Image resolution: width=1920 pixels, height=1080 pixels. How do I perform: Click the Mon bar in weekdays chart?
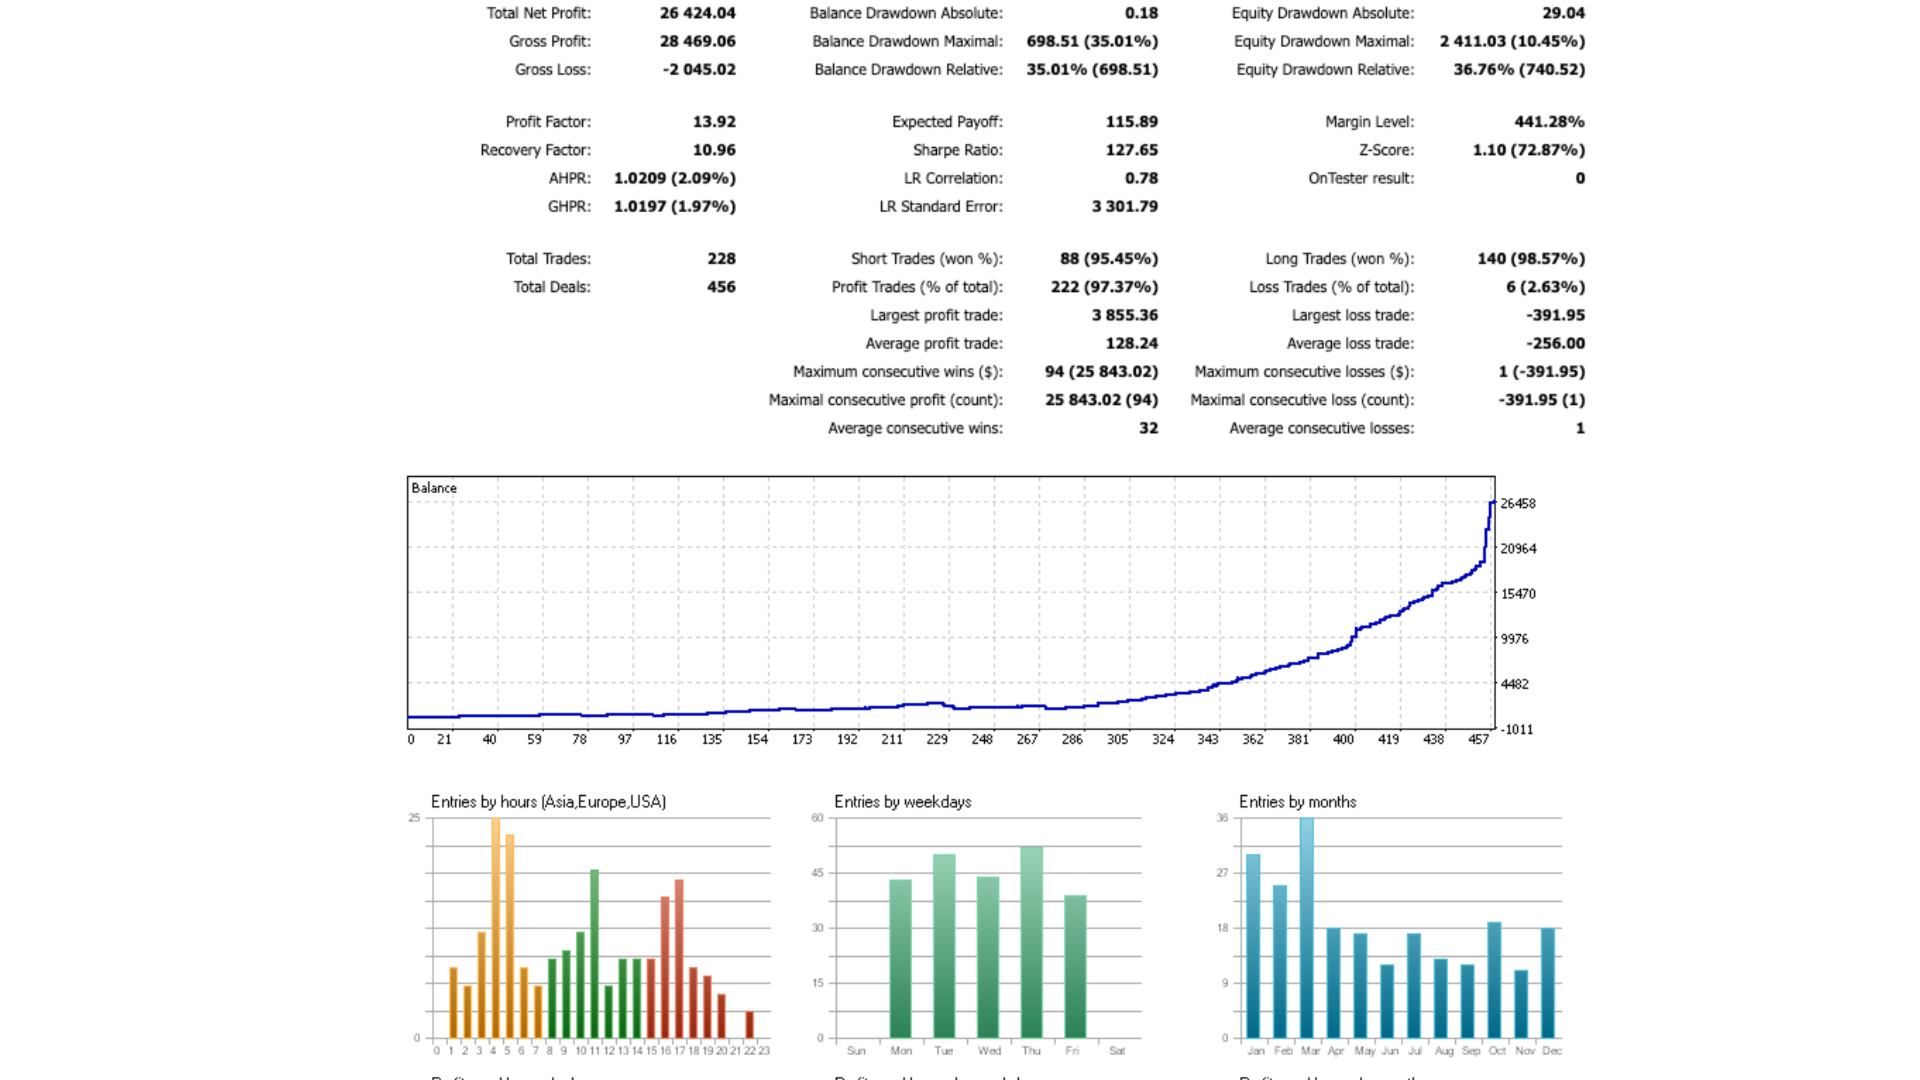900,958
